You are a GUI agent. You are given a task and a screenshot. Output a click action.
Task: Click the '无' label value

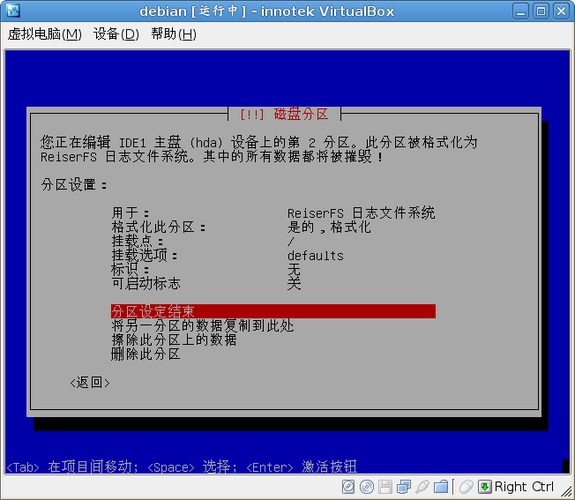point(294,270)
